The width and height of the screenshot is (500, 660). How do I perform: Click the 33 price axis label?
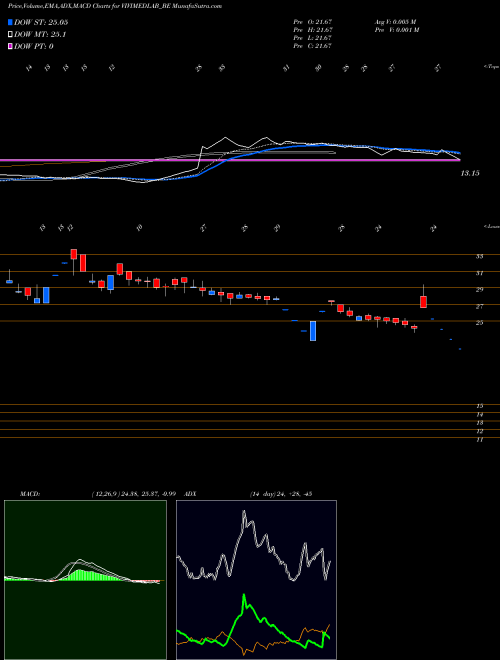click(479, 256)
